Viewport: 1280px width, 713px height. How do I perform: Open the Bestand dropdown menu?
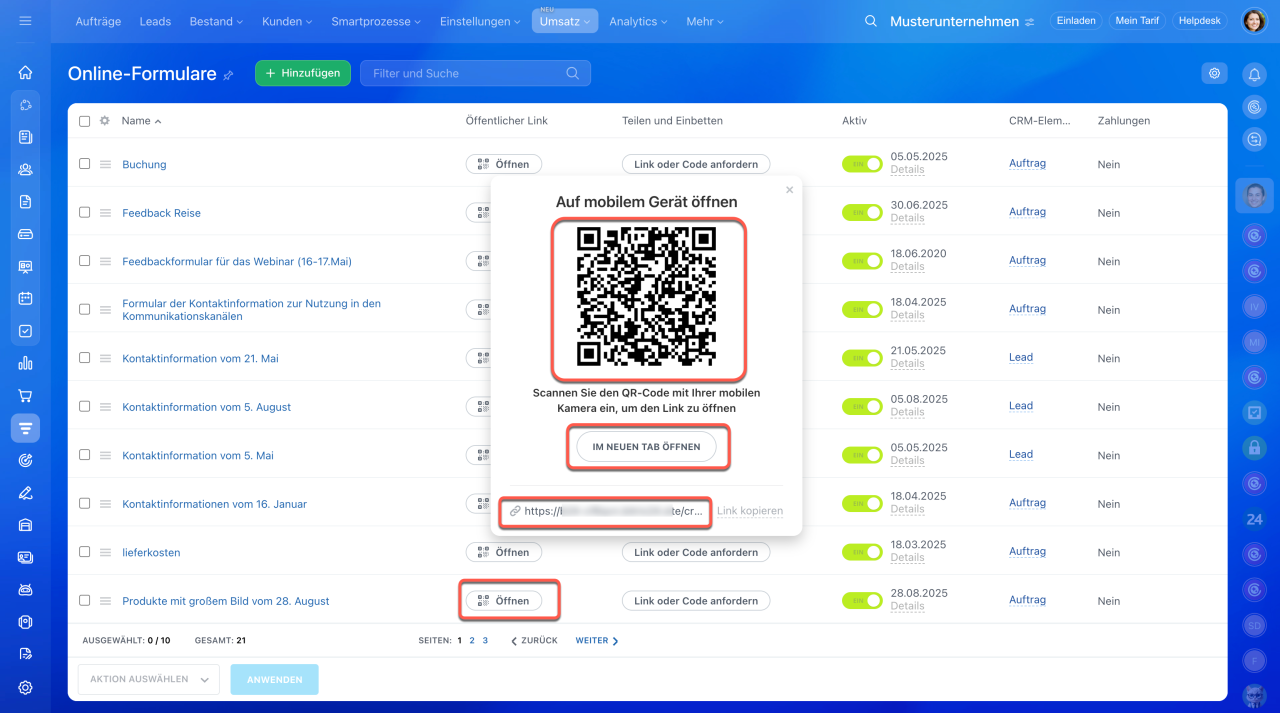point(217,21)
